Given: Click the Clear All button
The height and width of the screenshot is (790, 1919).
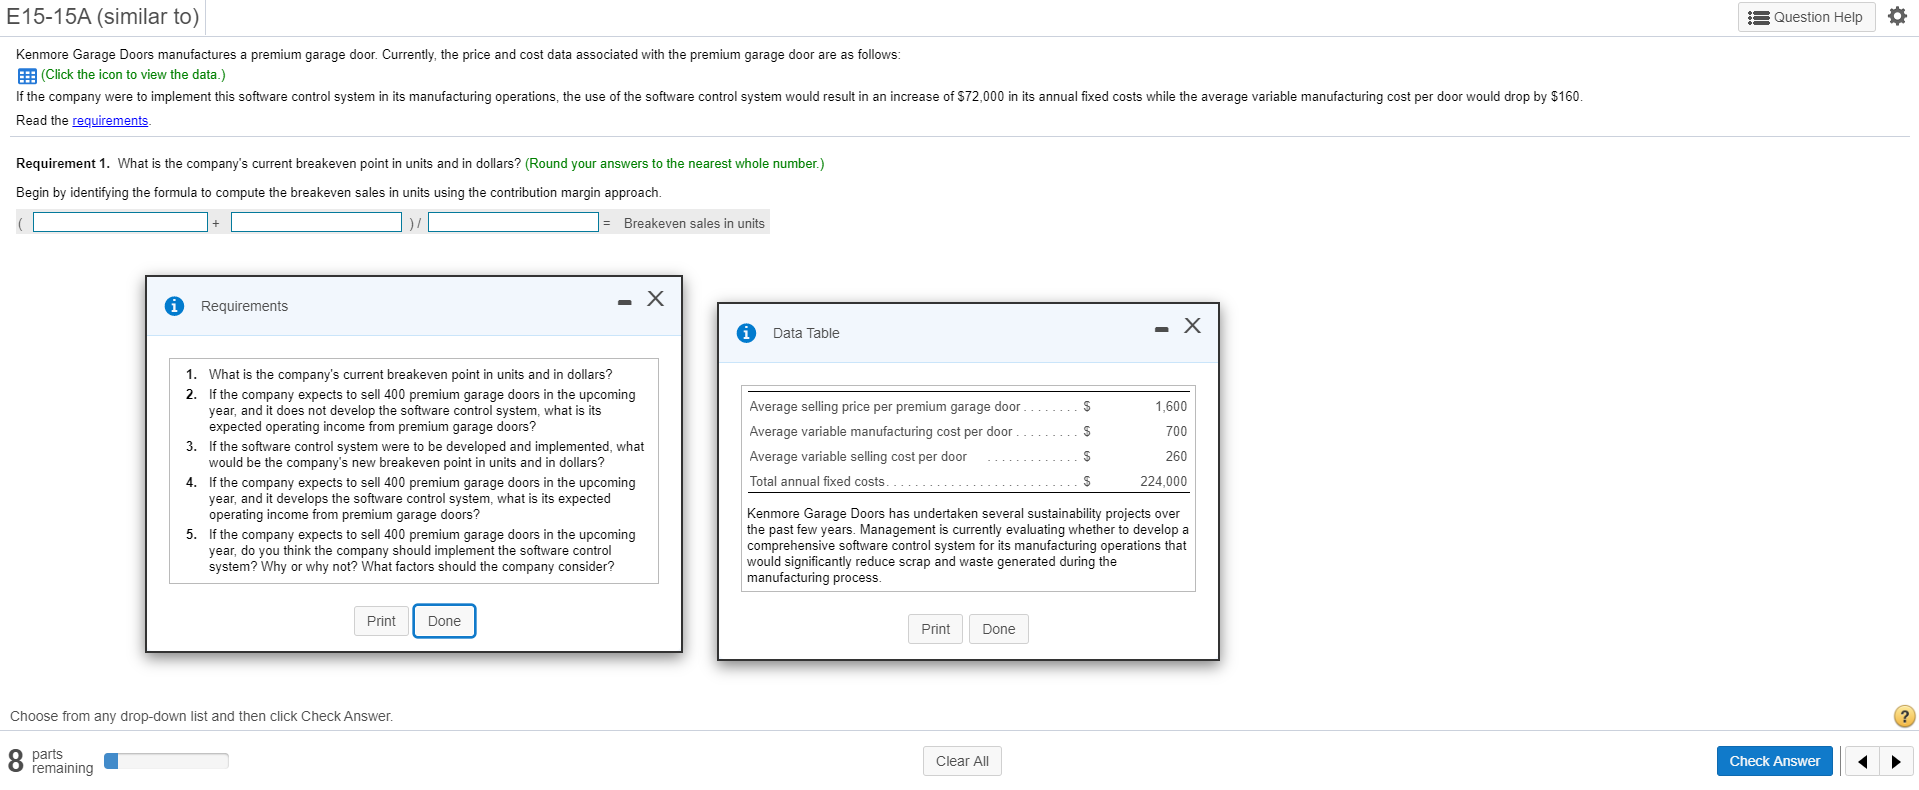Looking at the screenshot, I should click(x=962, y=761).
